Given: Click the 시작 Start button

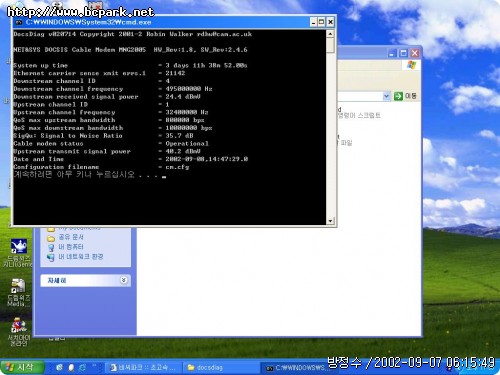Looking at the screenshot, I should 22,367.
